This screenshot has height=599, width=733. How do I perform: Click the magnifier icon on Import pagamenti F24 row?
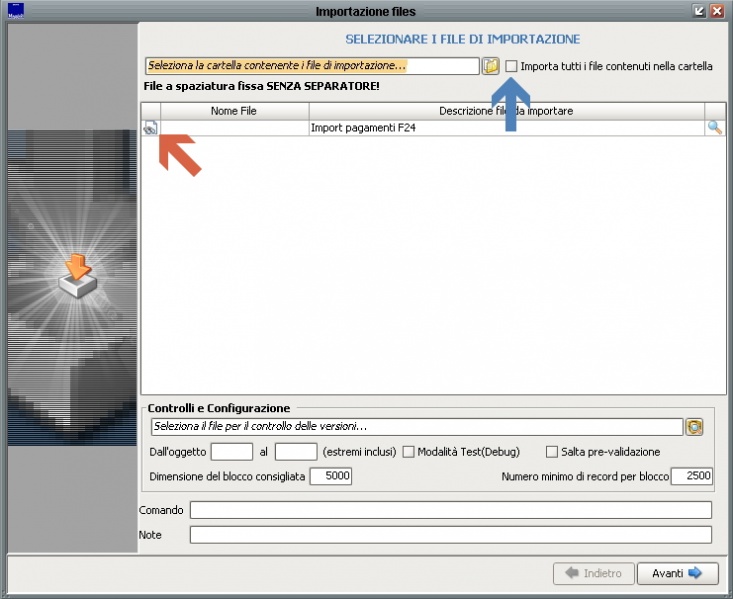(715, 128)
